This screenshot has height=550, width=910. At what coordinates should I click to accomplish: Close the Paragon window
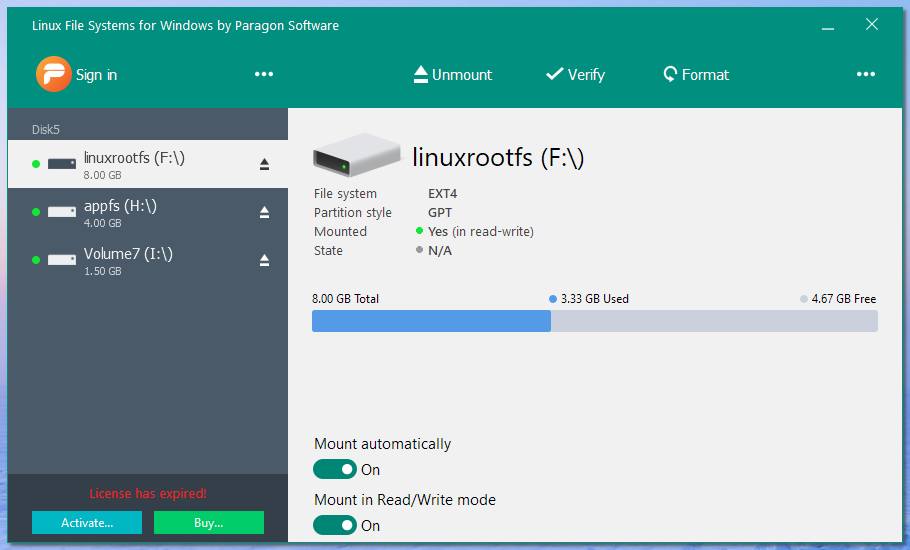[x=872, y=24]
